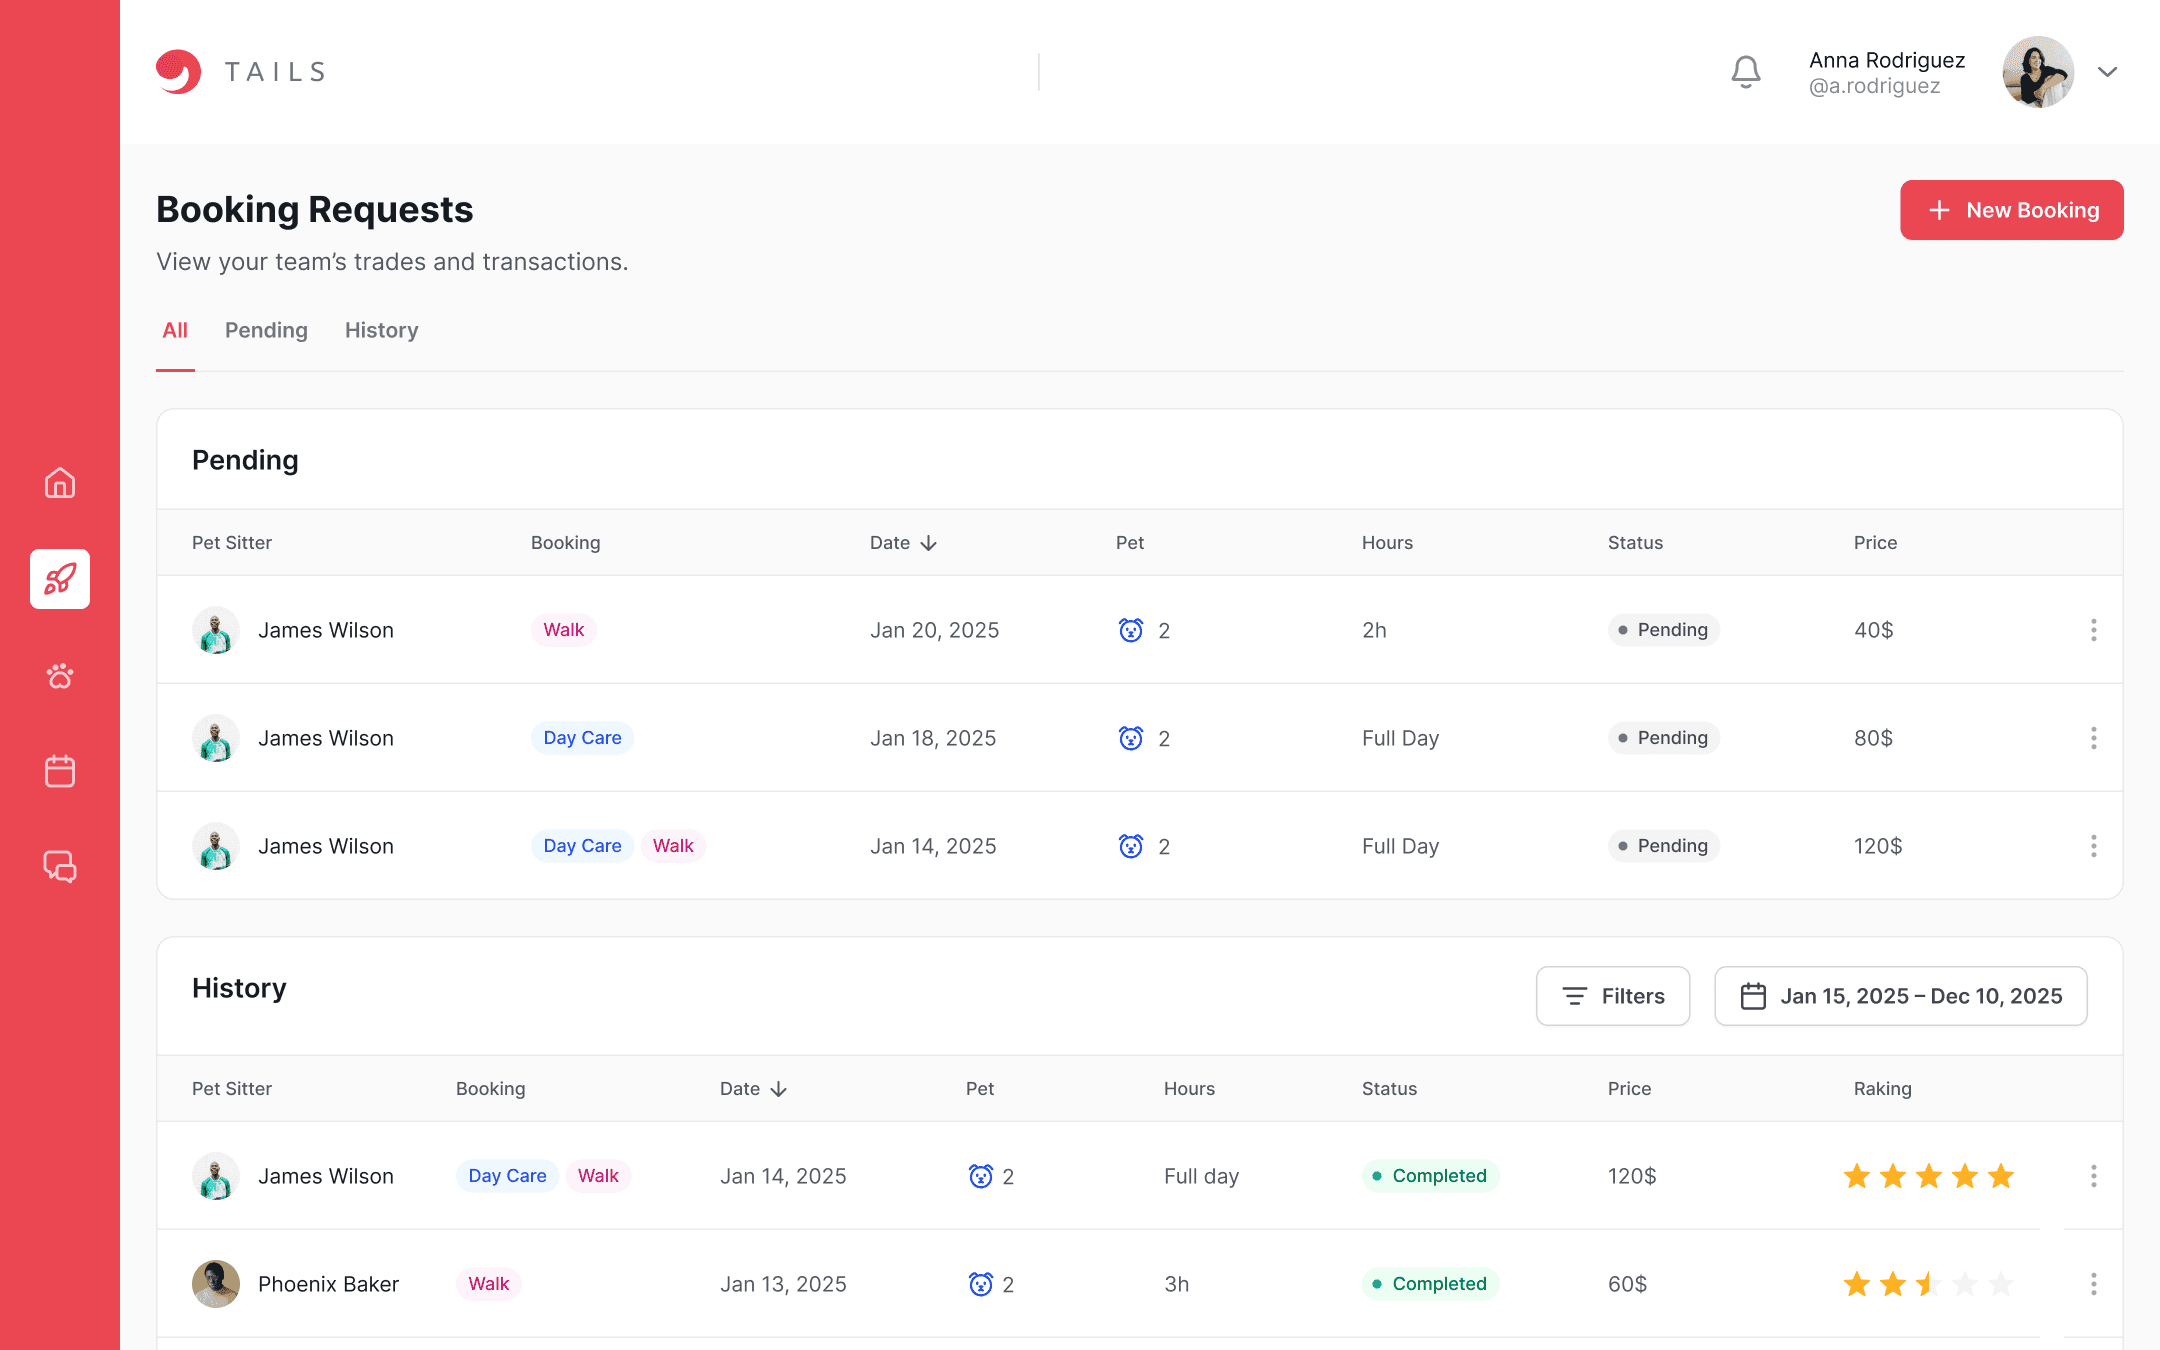Expand the user account chevron dropdown
Screen dimensions: 2160x1350
pos(2107,72)
